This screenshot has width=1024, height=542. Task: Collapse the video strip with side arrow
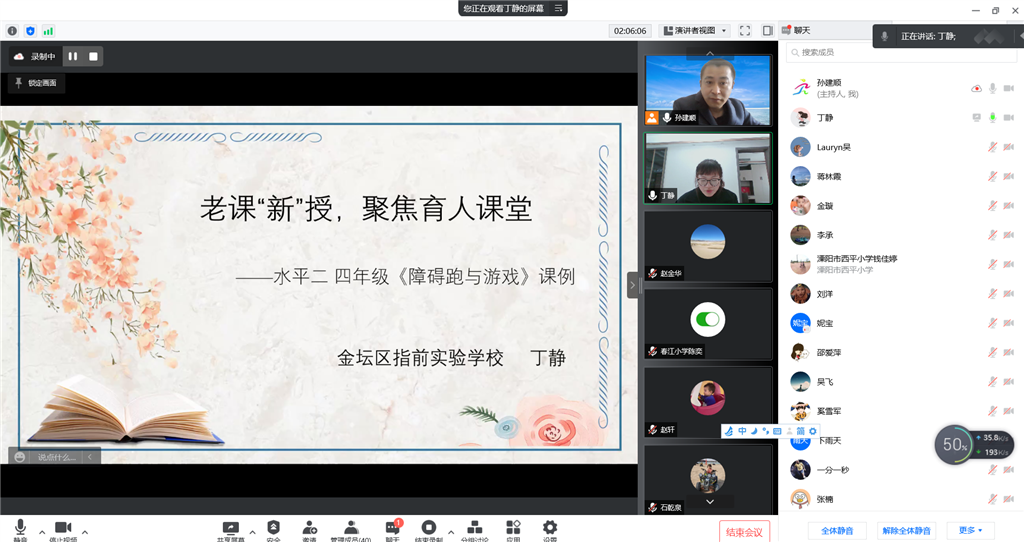pyautogui.click(x=632, y=285)
